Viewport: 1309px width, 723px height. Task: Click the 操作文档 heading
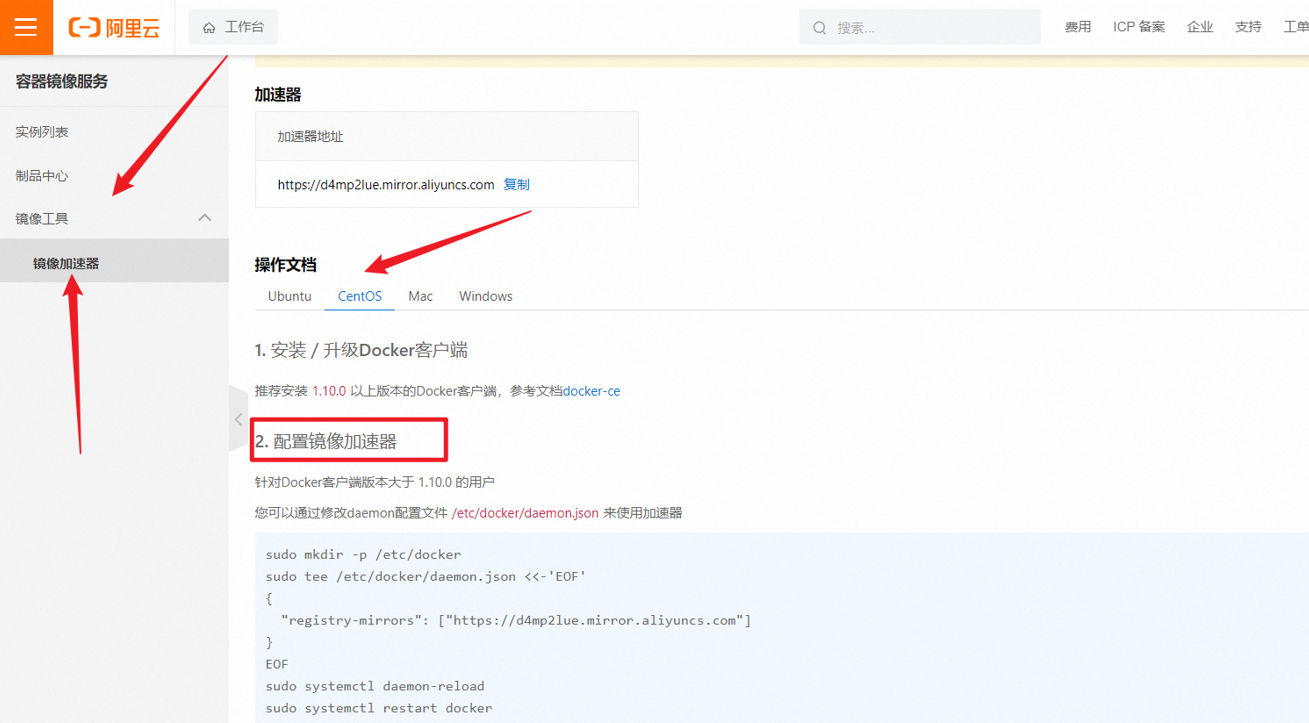click(x=286, y=265)
